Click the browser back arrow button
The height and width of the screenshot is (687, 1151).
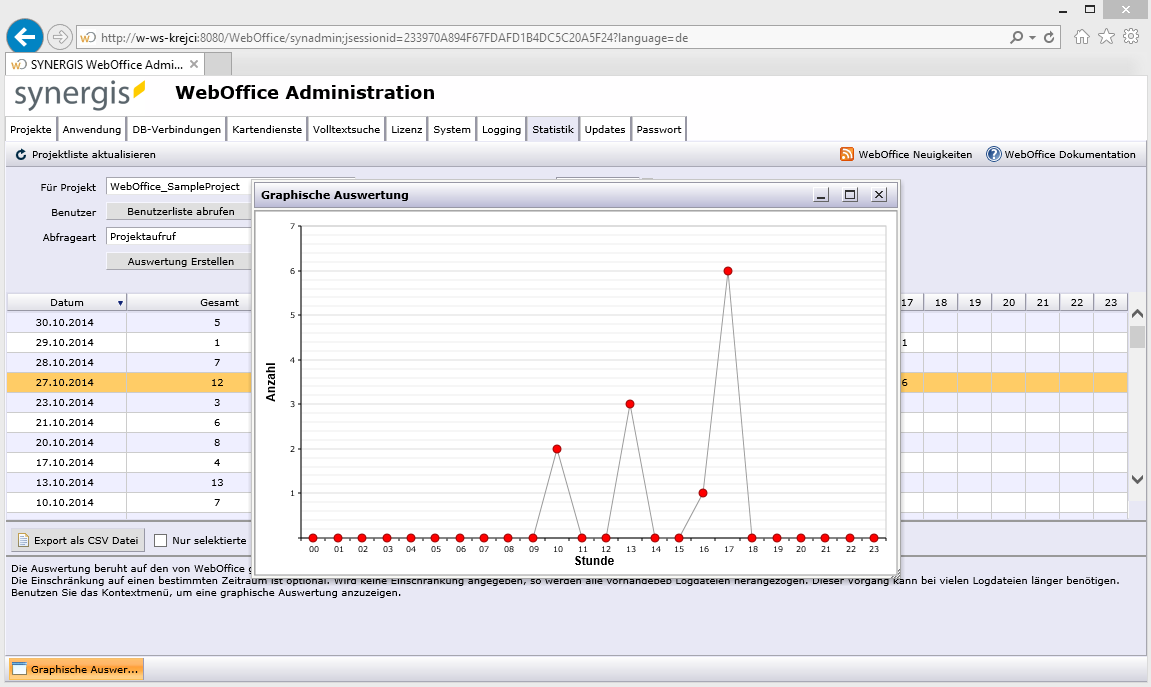(x=24, y=37)
